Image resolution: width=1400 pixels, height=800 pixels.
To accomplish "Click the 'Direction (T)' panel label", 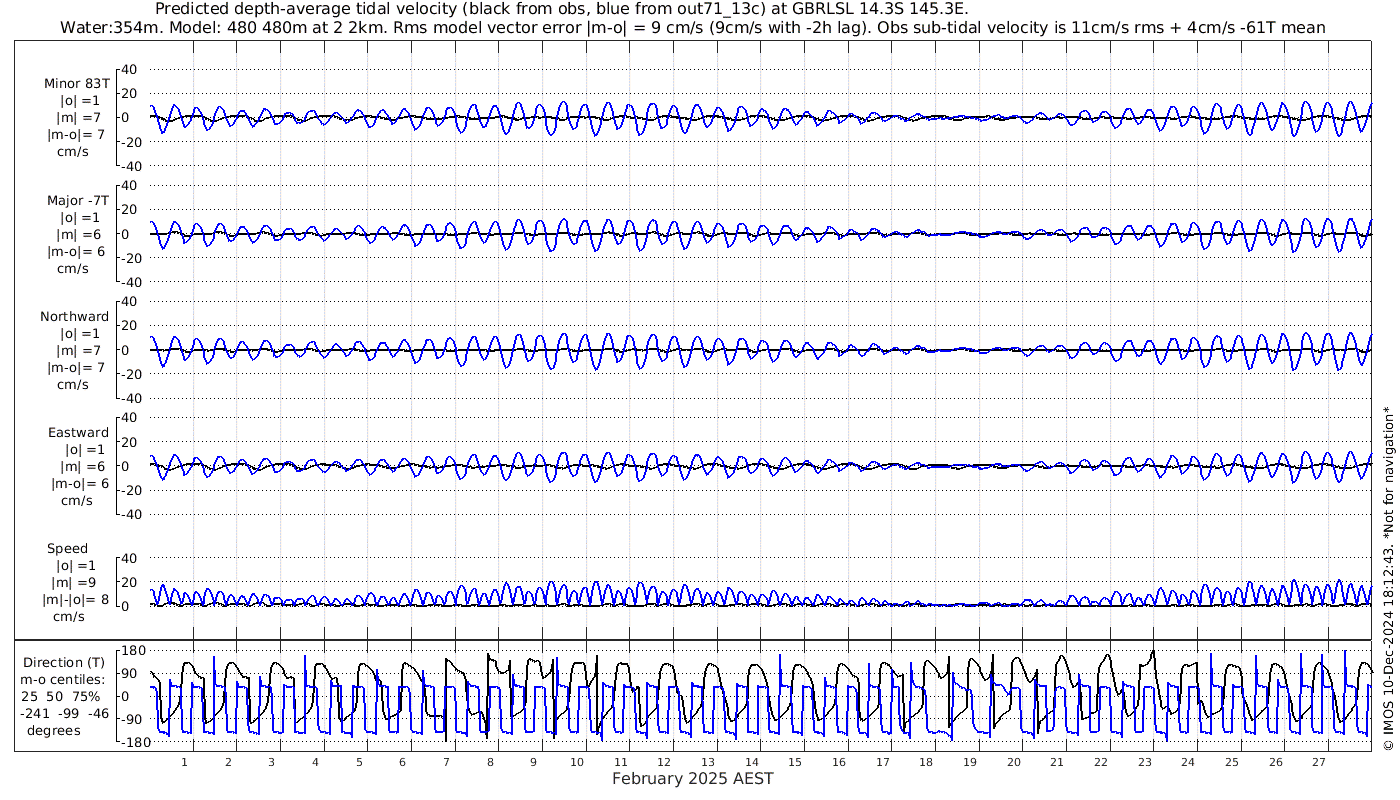I will tap(64, 662).
